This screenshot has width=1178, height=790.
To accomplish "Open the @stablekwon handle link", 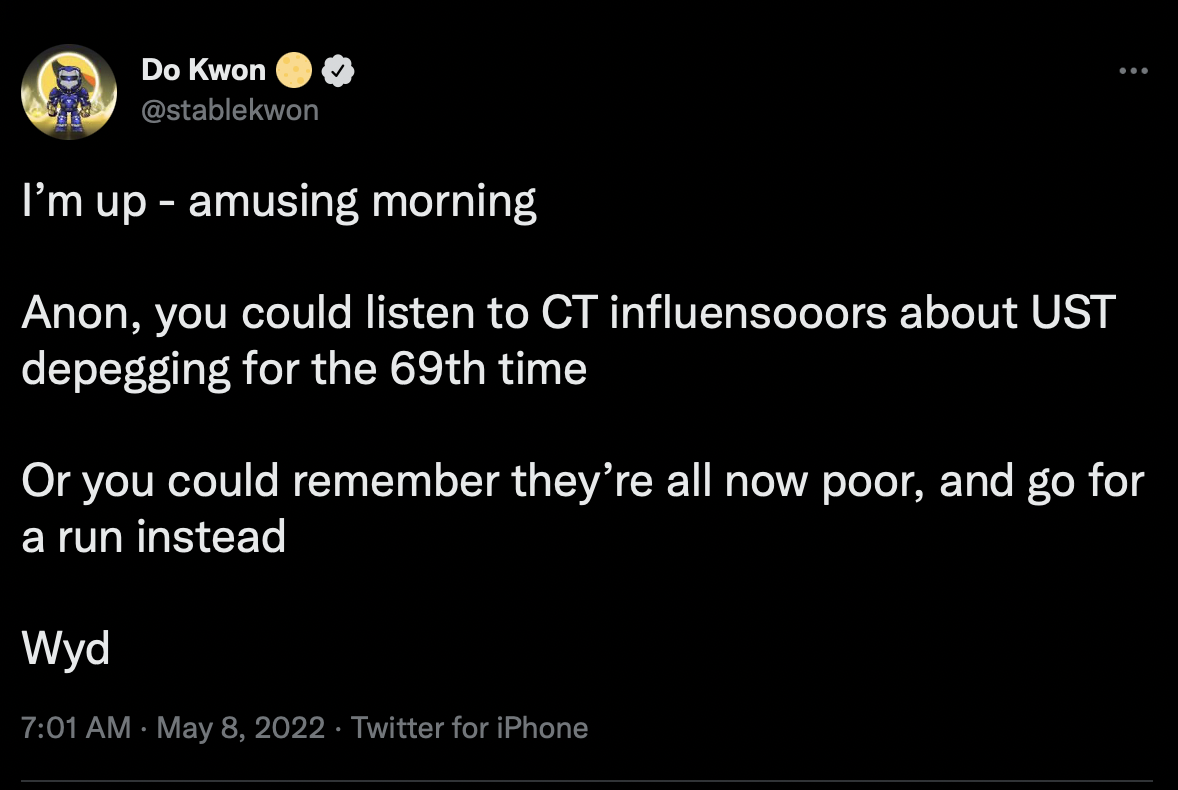I will point(230,110).
